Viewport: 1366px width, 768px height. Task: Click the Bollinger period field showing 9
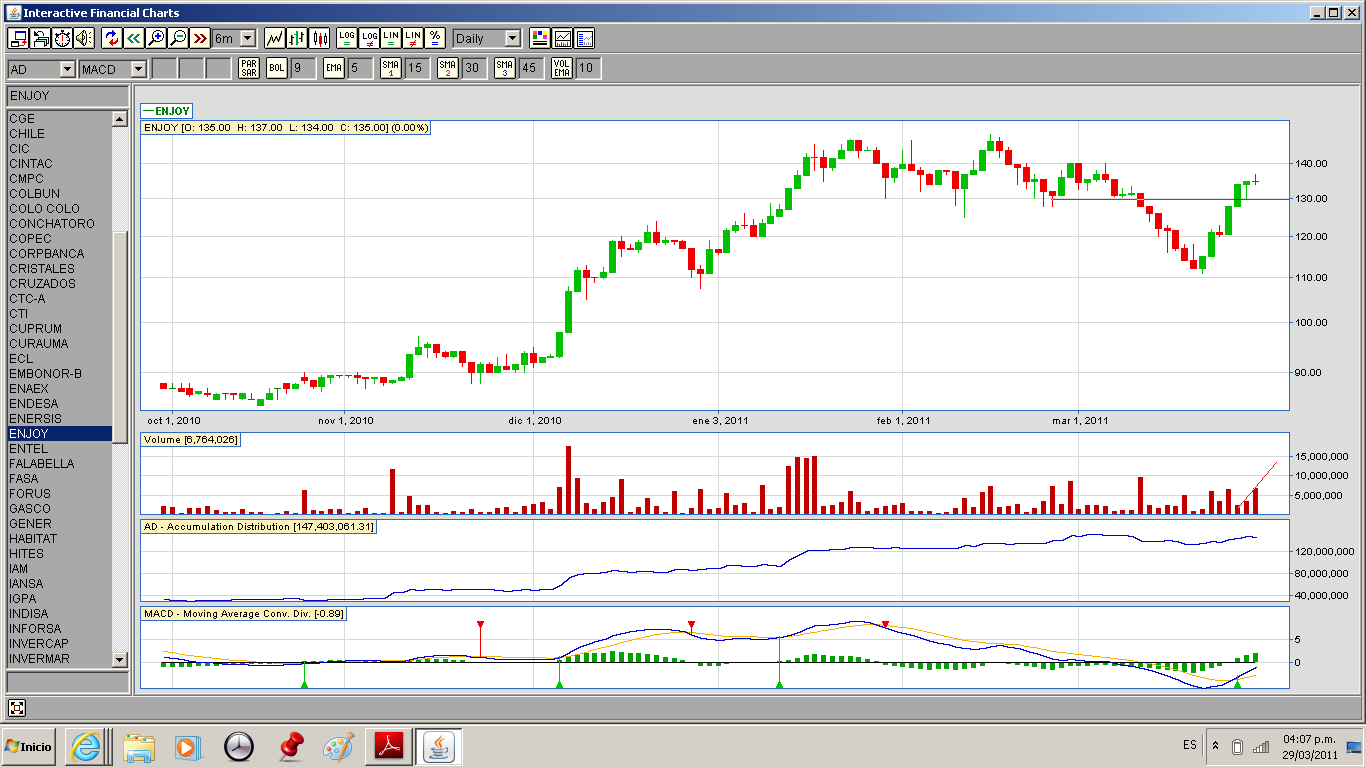pos(303,68)
